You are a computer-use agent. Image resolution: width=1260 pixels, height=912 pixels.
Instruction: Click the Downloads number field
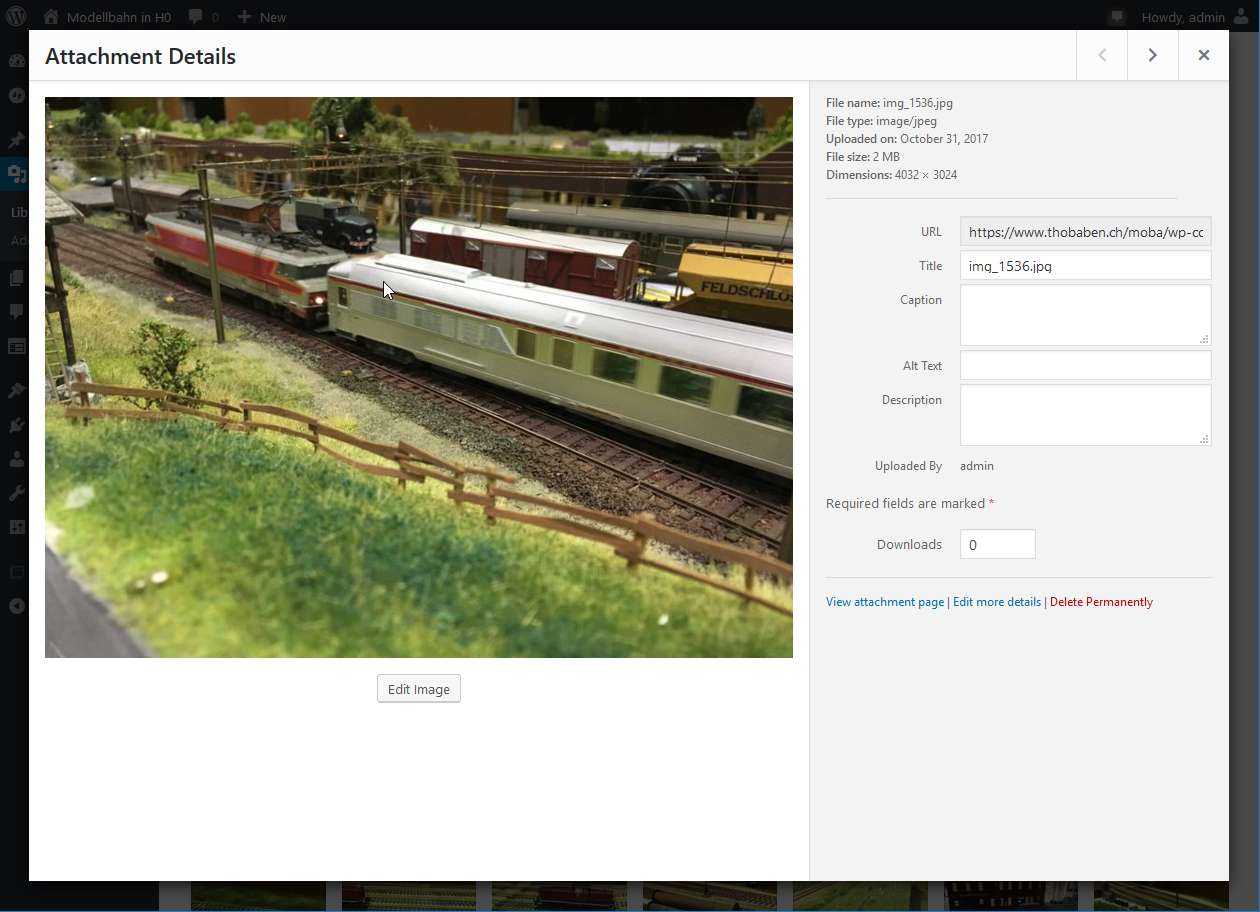pyautogui.click(x=998, y=544)
